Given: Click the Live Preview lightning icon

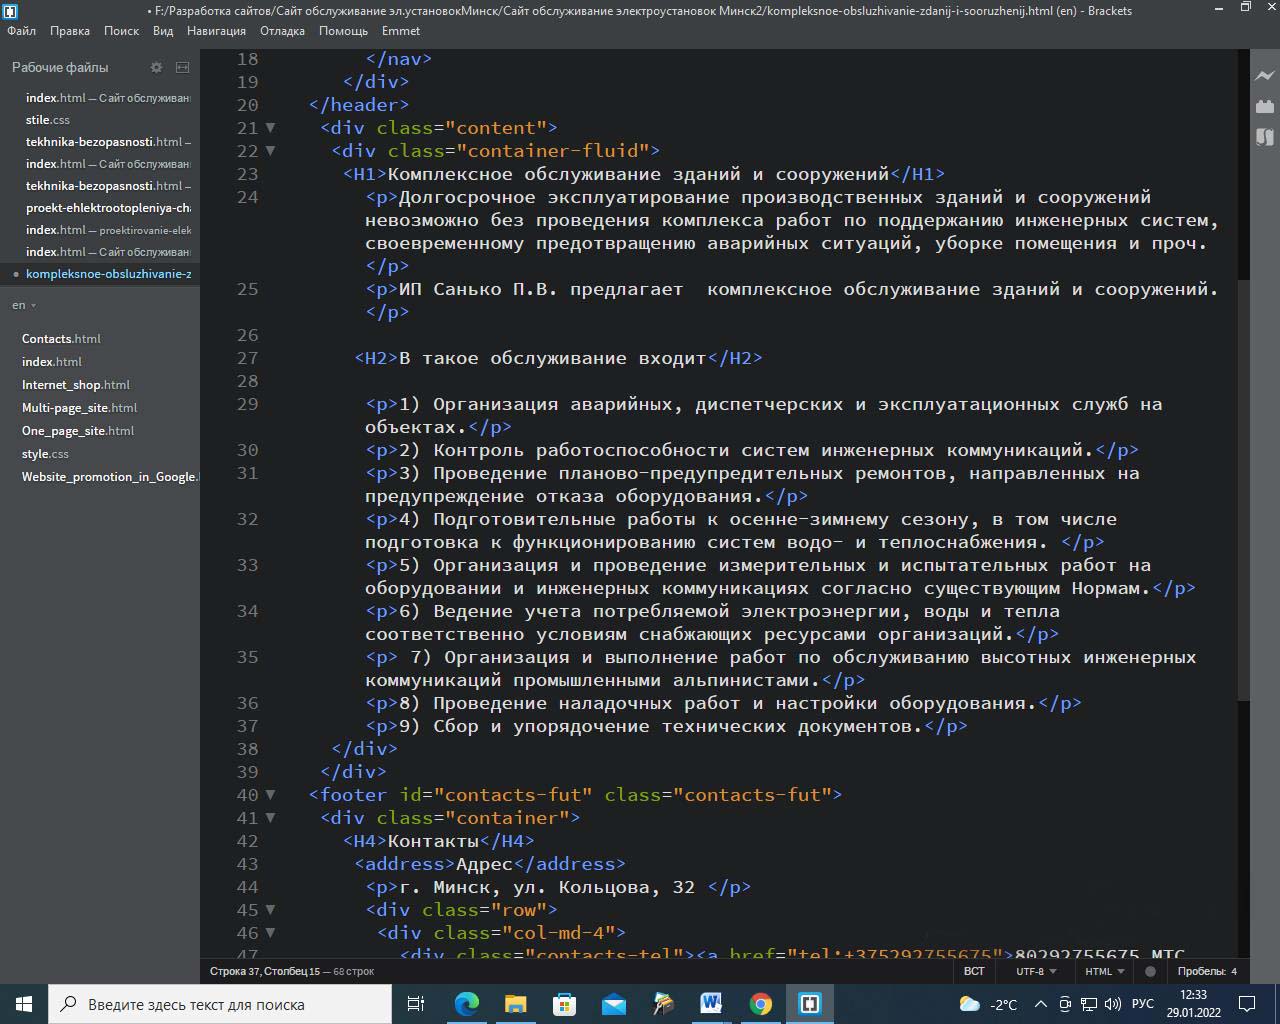Looking at the screenshot, I should pyautogui.click(x=1265, y=76).
